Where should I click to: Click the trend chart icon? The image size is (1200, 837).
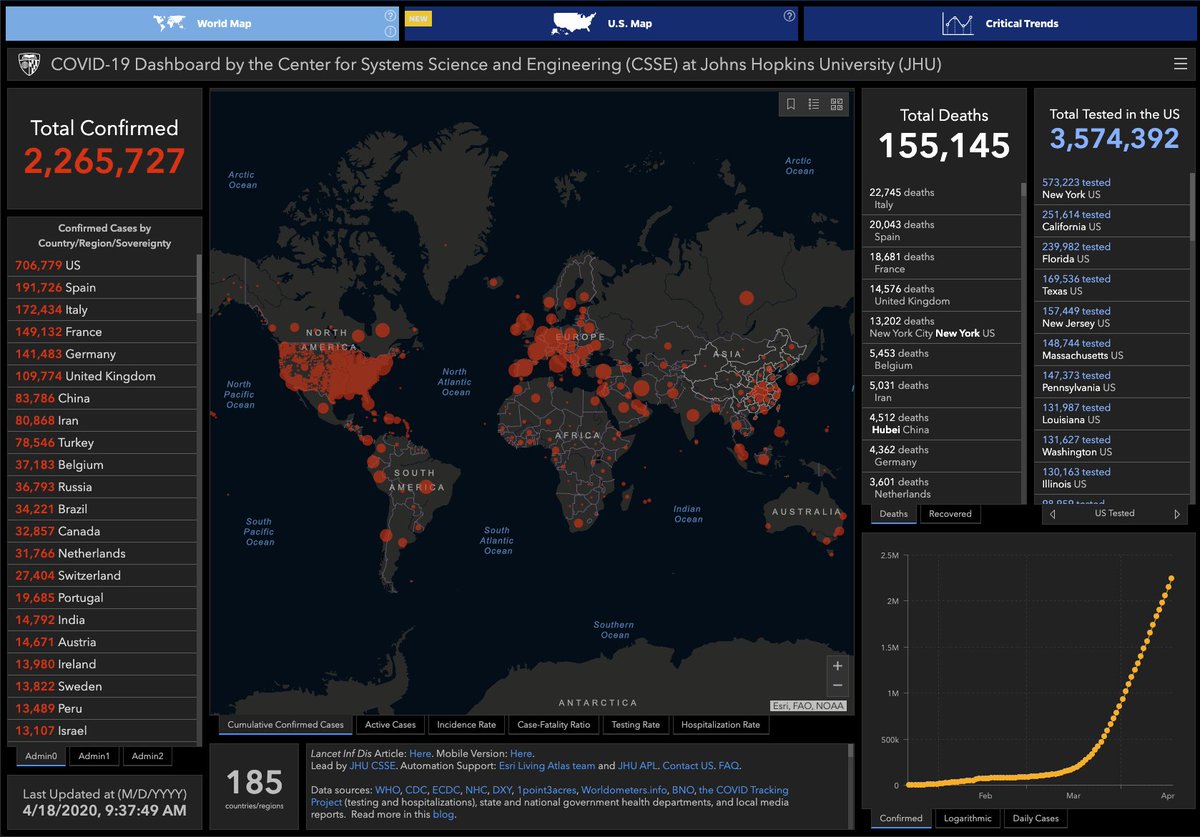958,23
